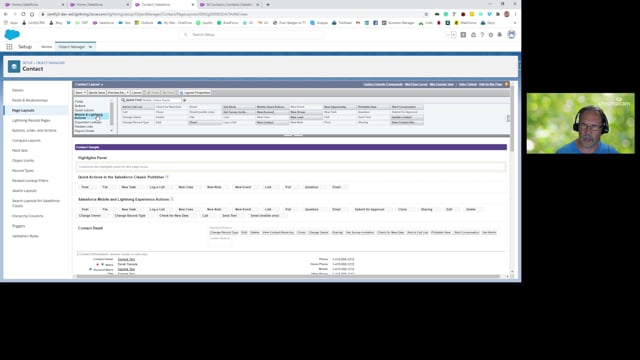The height and width of the screenshot is (360, 640).
Task: Open the Mini Page Layout link
Action: 416,84
